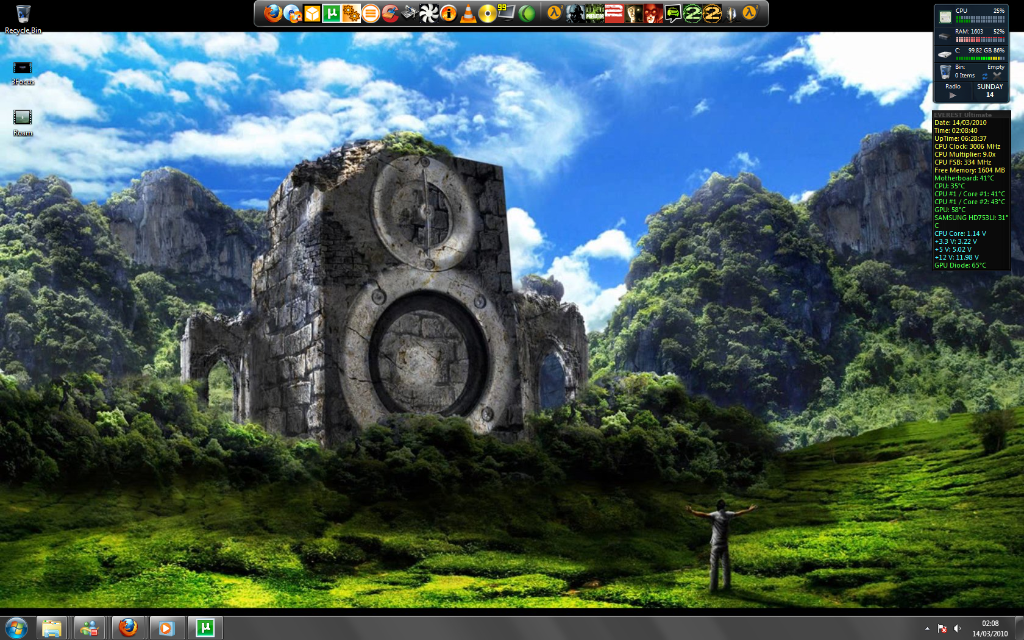Viewport: 1024px width, 640px height.
Task: Open Windows Media Player taskbar button
Action: [x=166, y=628]
